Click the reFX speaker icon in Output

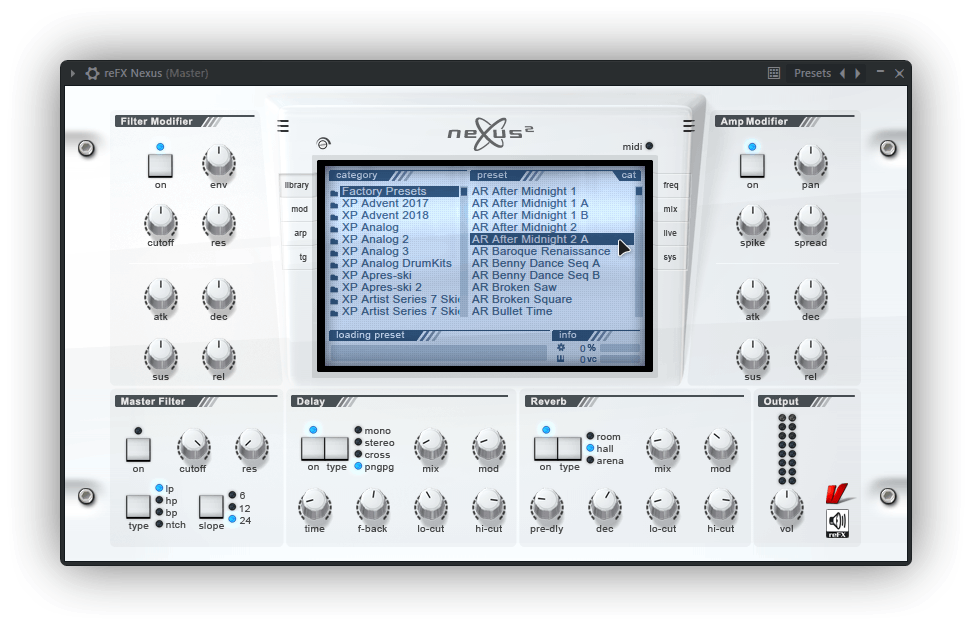pos(837,523)
